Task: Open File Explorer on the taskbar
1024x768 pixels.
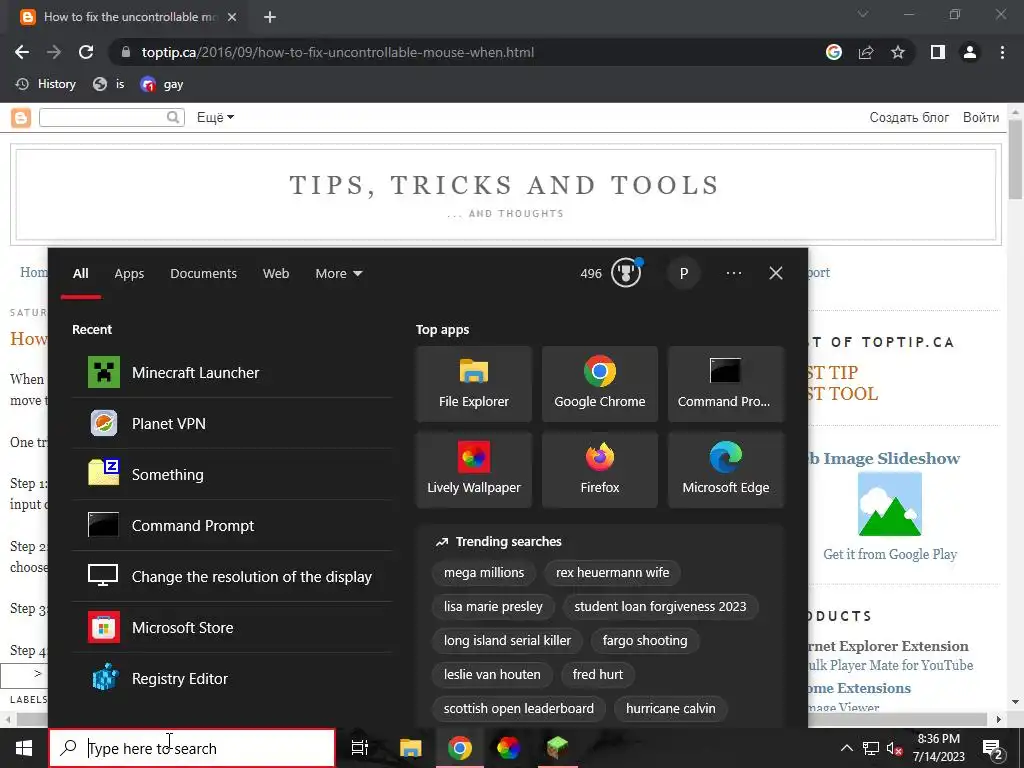Action: tap(410, 748)
